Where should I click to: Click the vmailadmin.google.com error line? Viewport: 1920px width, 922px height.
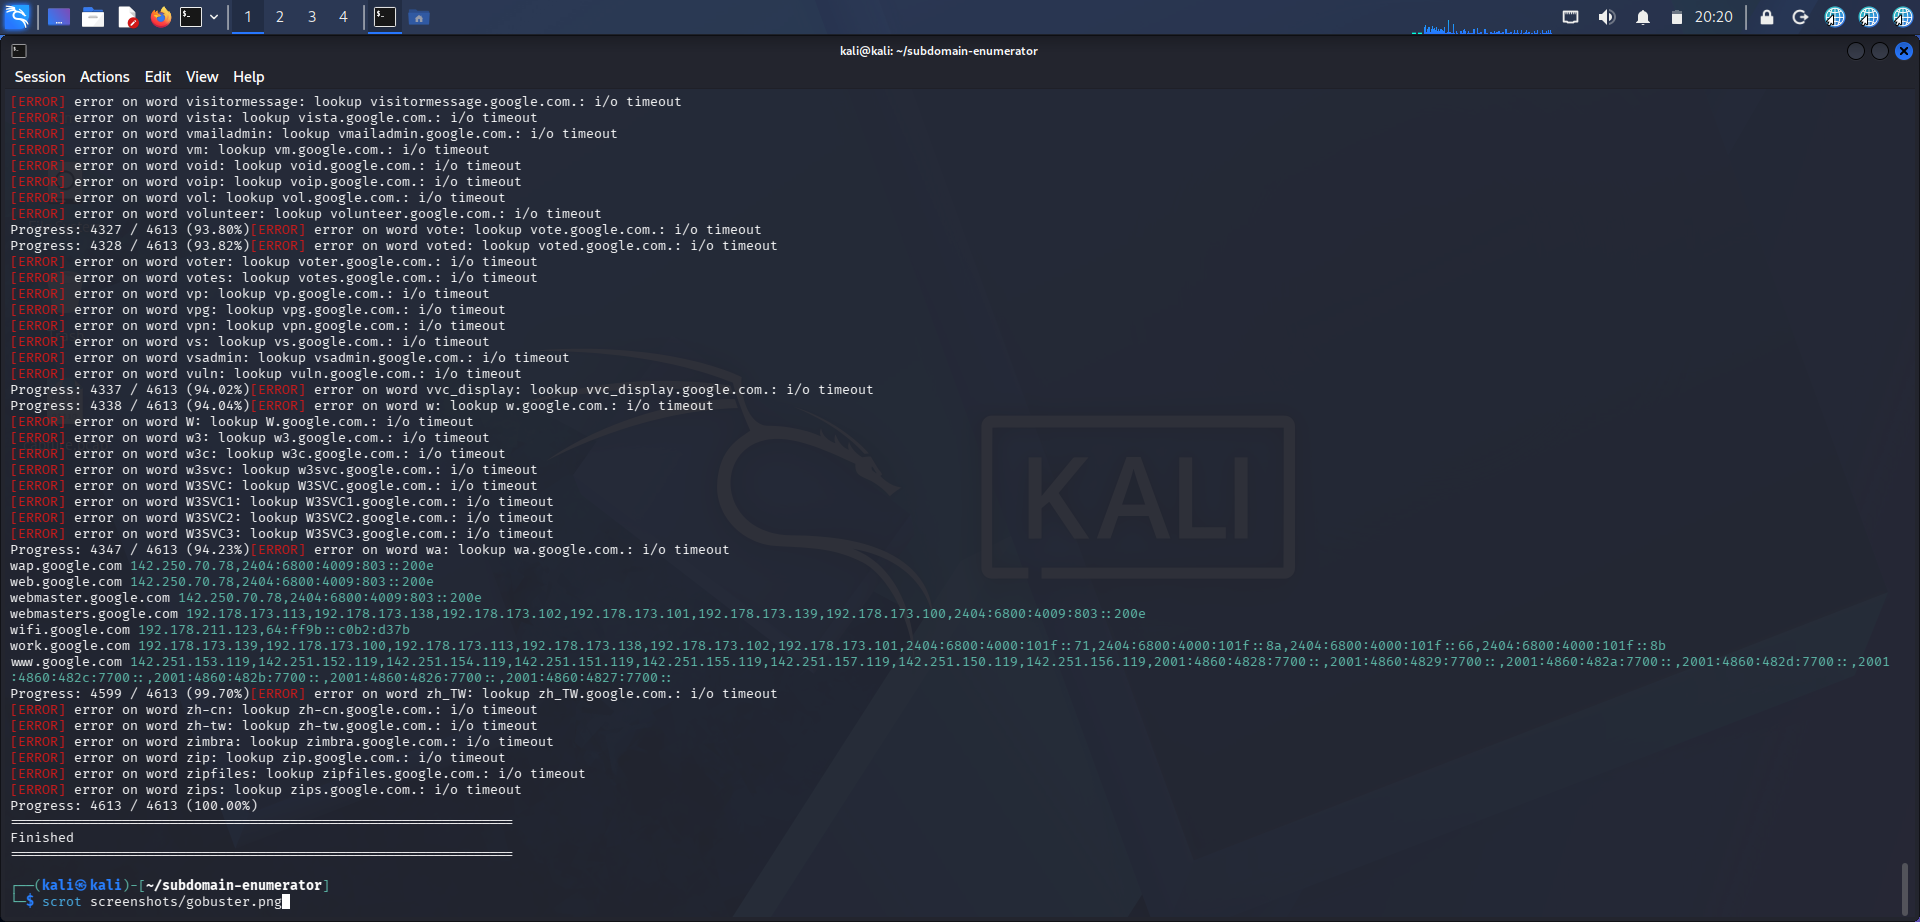coord(314,134)
